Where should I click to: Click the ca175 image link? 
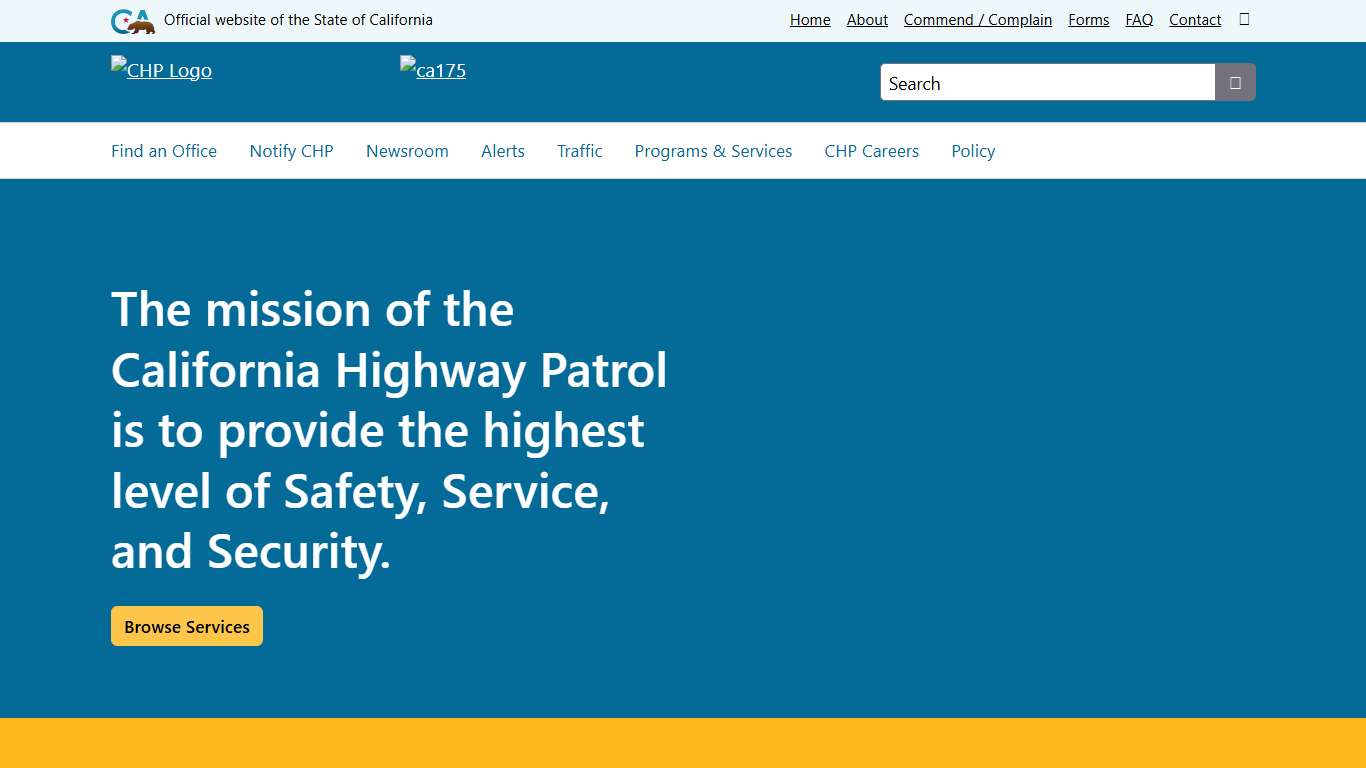(432, 70)
